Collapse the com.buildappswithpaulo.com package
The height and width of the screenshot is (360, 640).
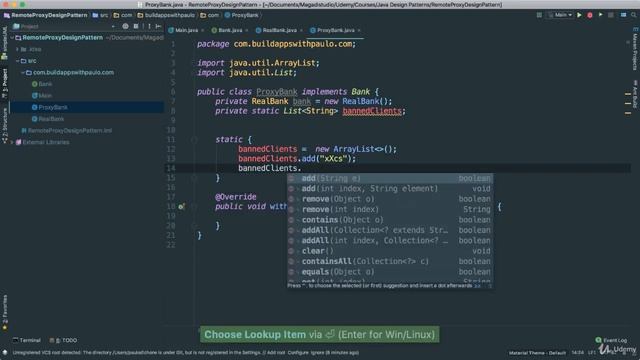pos(23,72)
